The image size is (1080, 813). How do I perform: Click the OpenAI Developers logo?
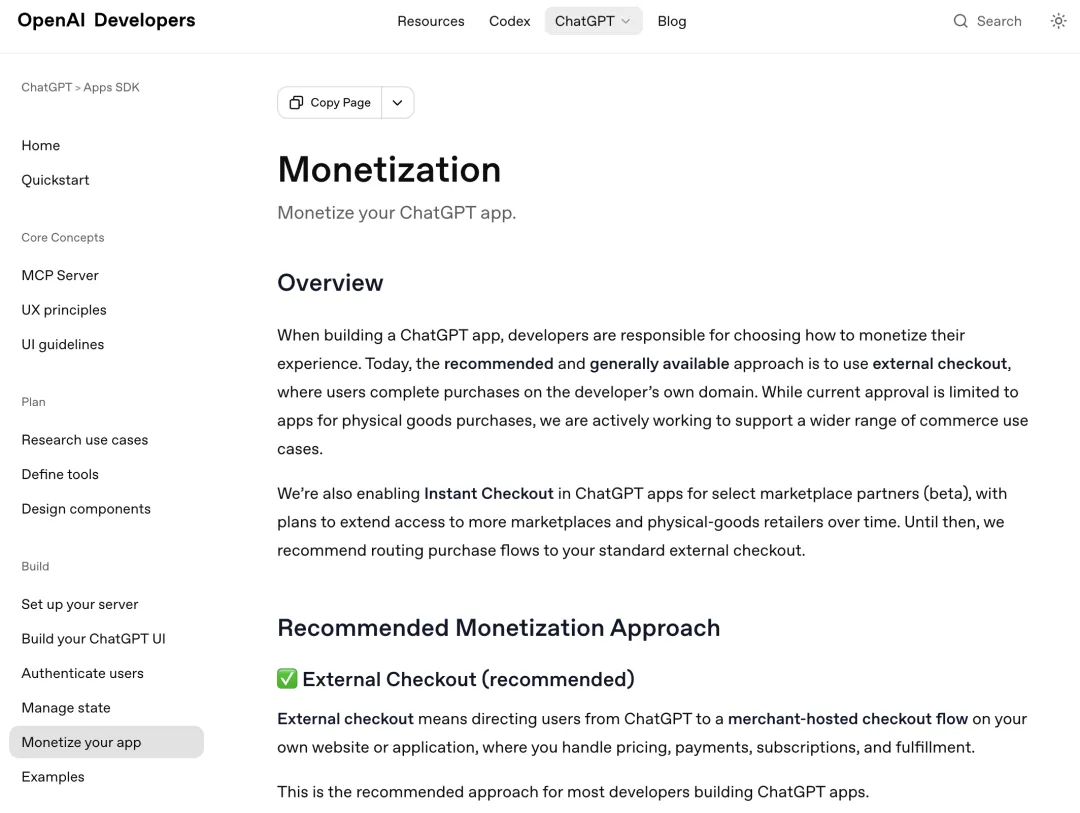107,20
